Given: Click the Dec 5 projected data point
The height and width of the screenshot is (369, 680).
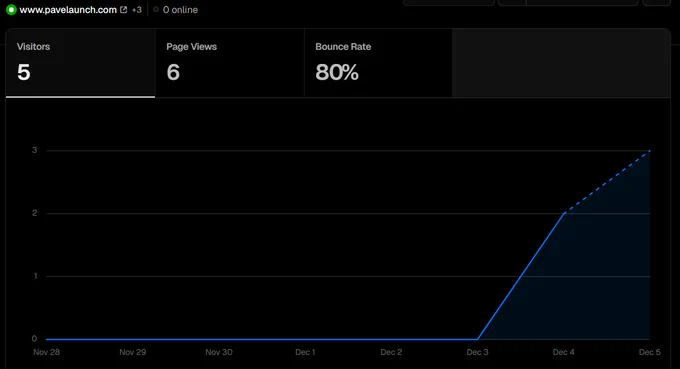Looking at the screenshot, I should (x=650, y=150).
